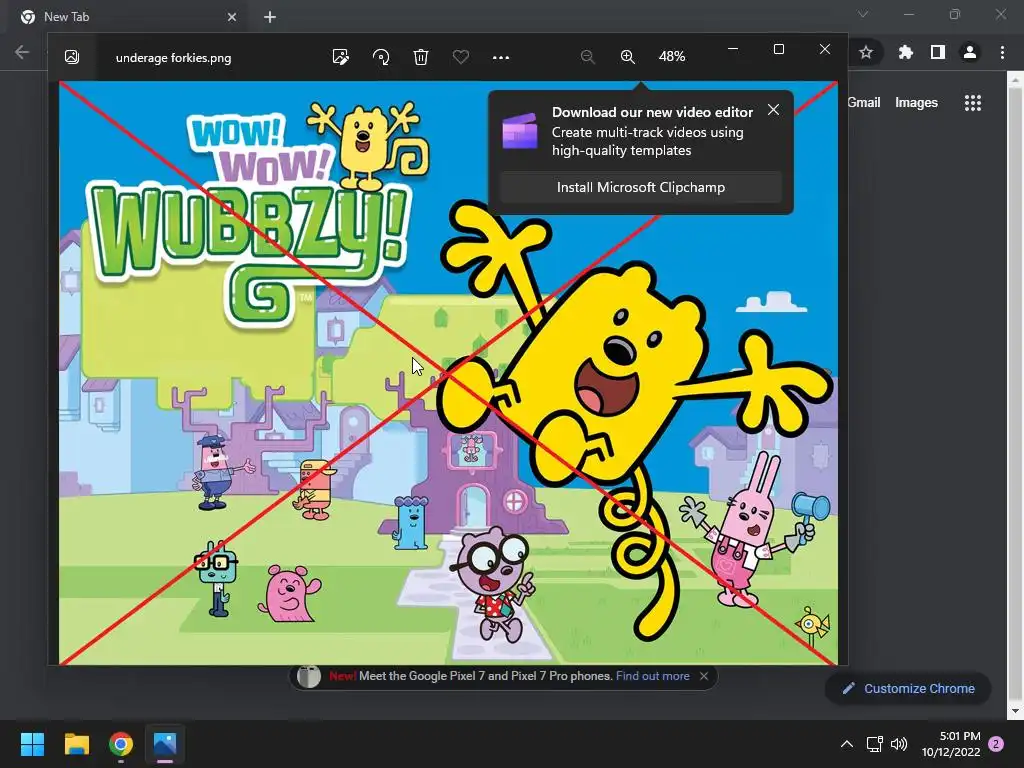Click the scrollbar down arrow in Chrome
Image resolution: width=1024 pixels, height=768 pixels.
click(x=1014, y=711)
